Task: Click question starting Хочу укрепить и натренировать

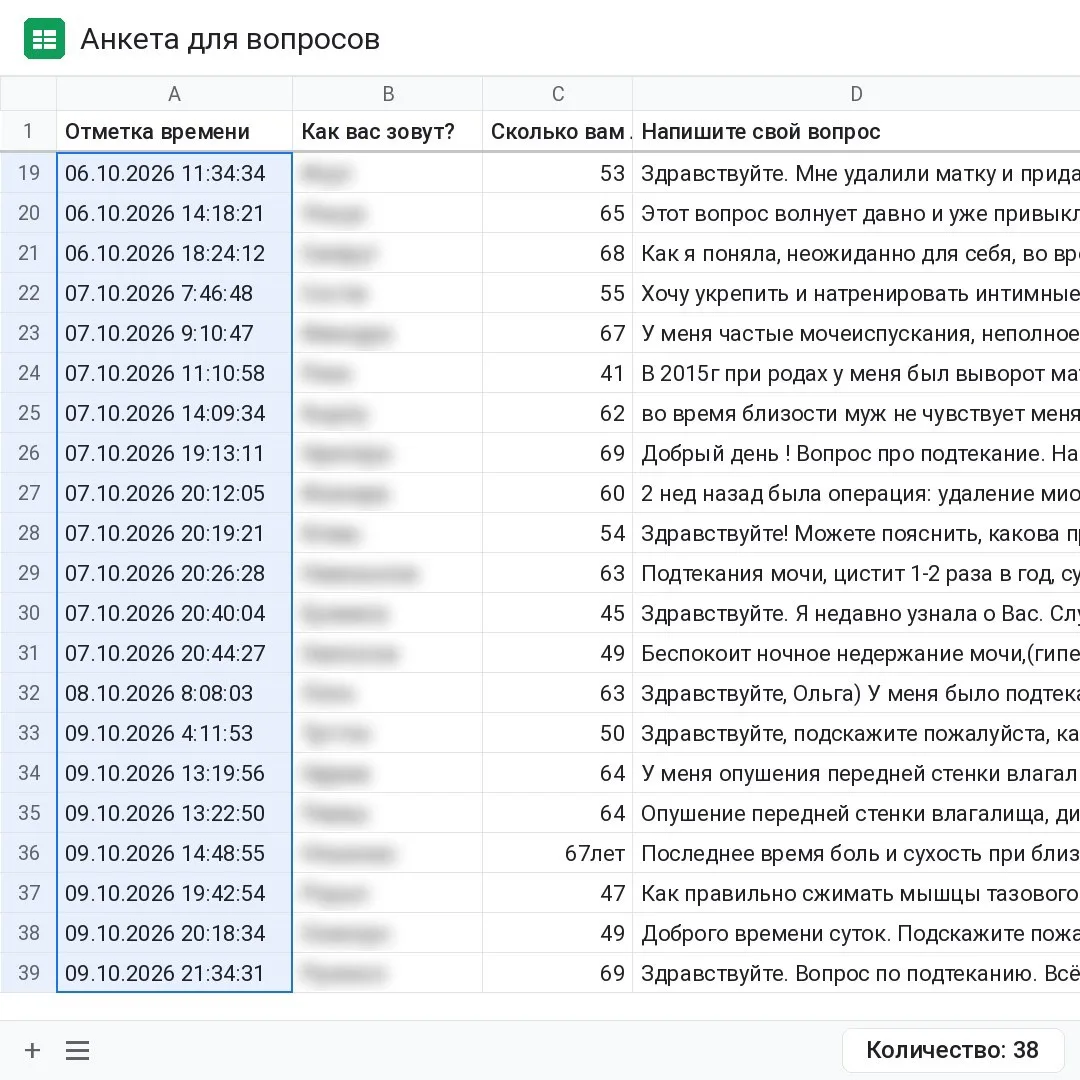Action: (x=856, y=293)
